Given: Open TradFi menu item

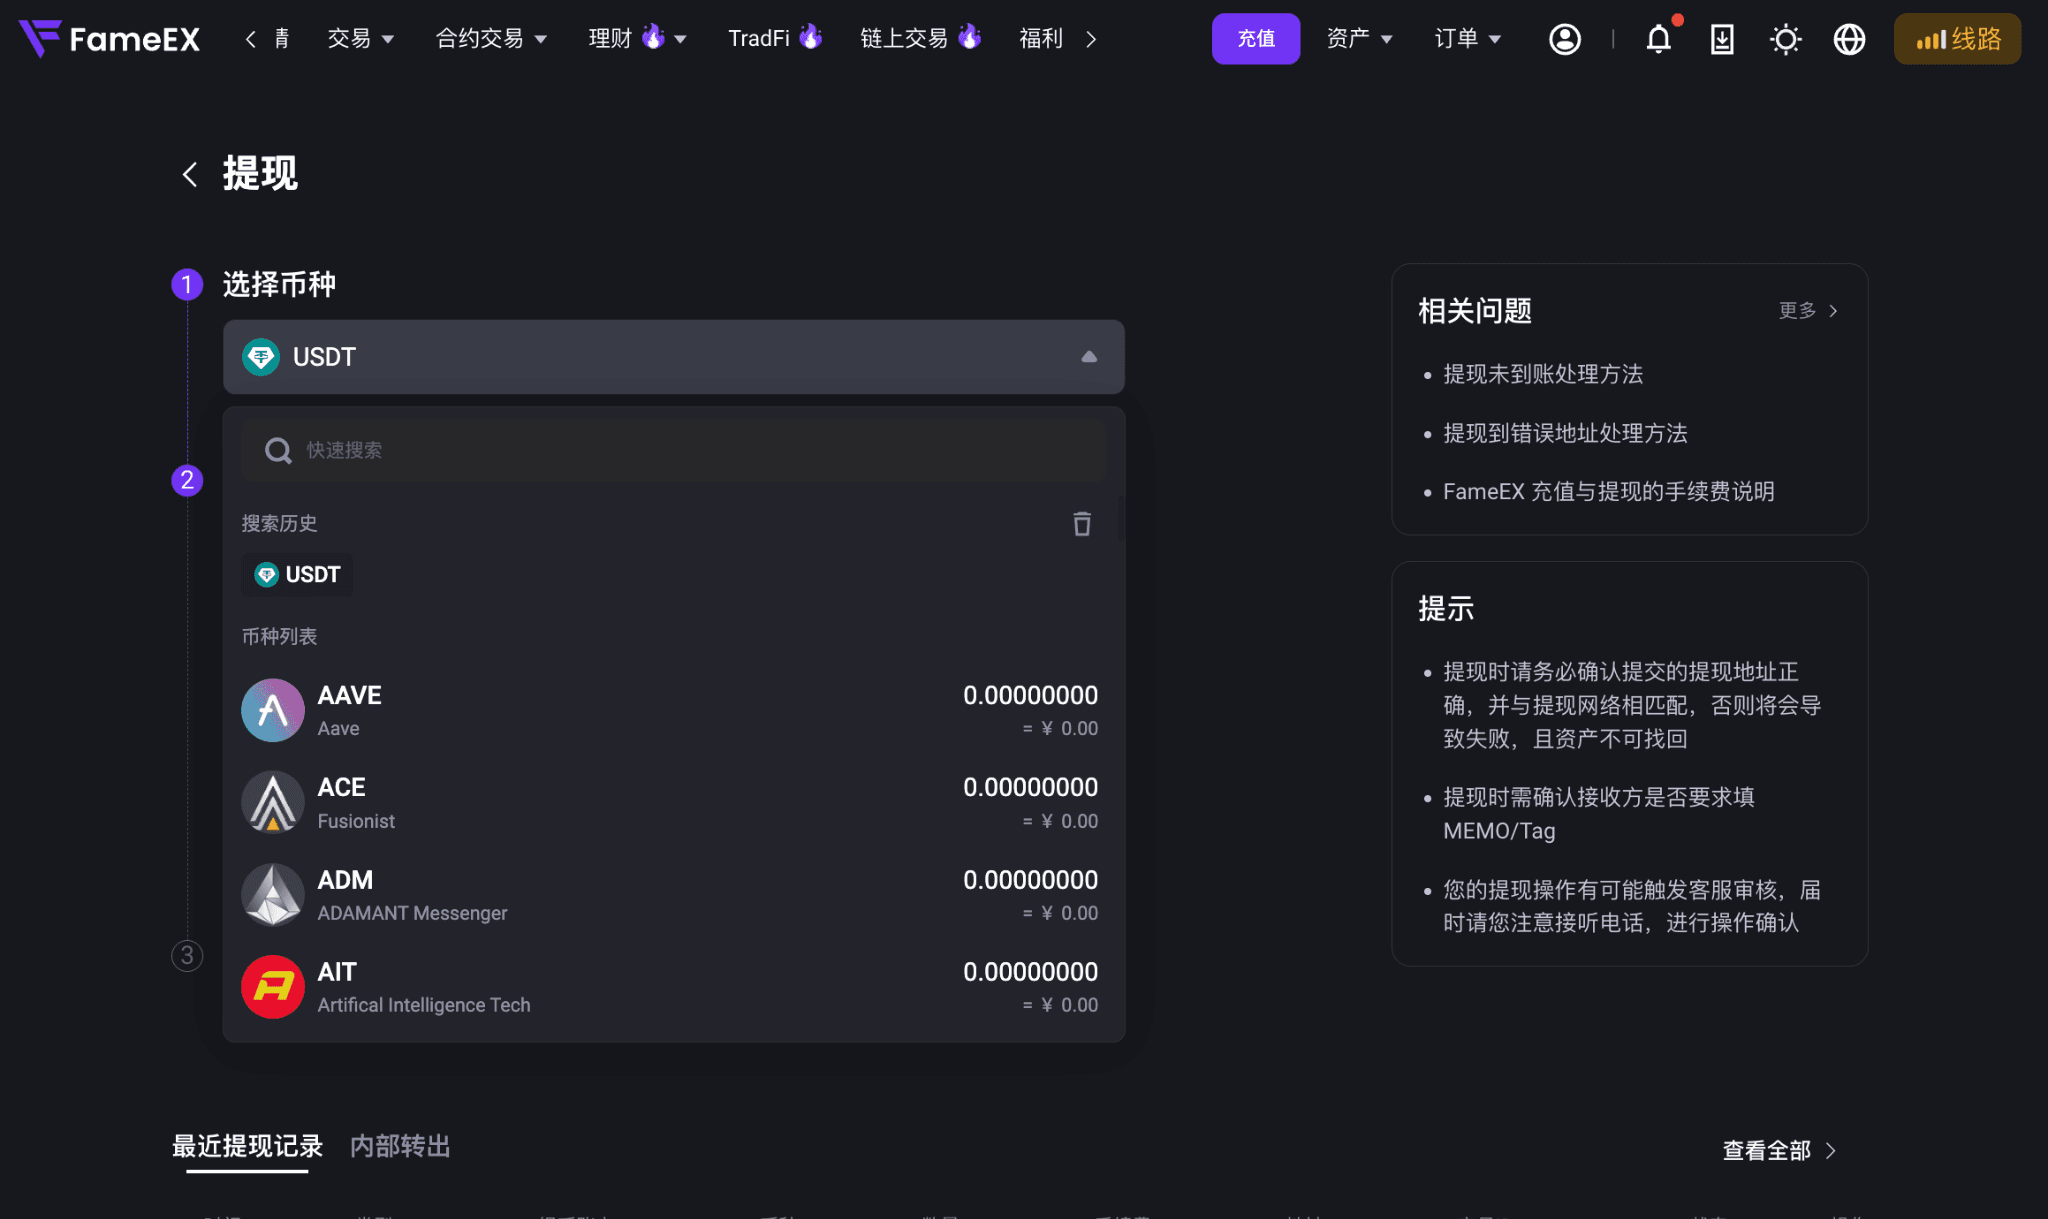Looking at the screenshot, I should (x=775, y=39).
